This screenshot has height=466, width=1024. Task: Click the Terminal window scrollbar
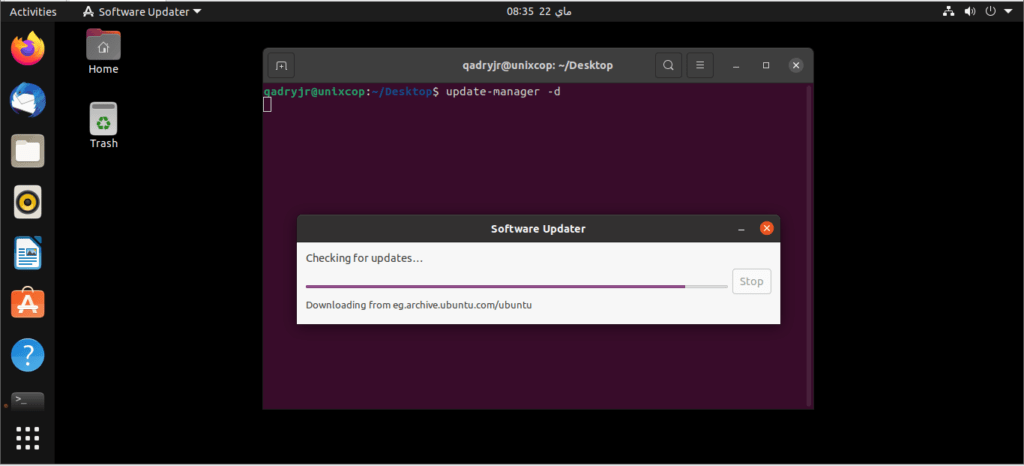[x=808, y=245]
